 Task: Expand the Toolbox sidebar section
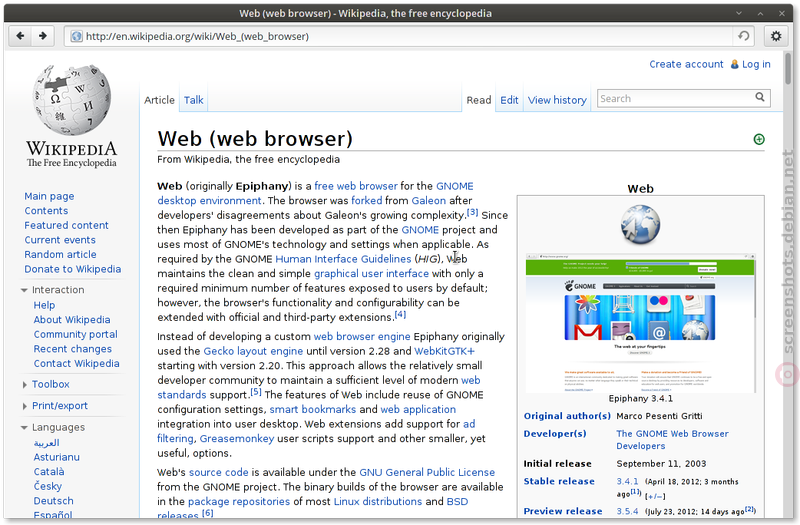coord(24,385)
